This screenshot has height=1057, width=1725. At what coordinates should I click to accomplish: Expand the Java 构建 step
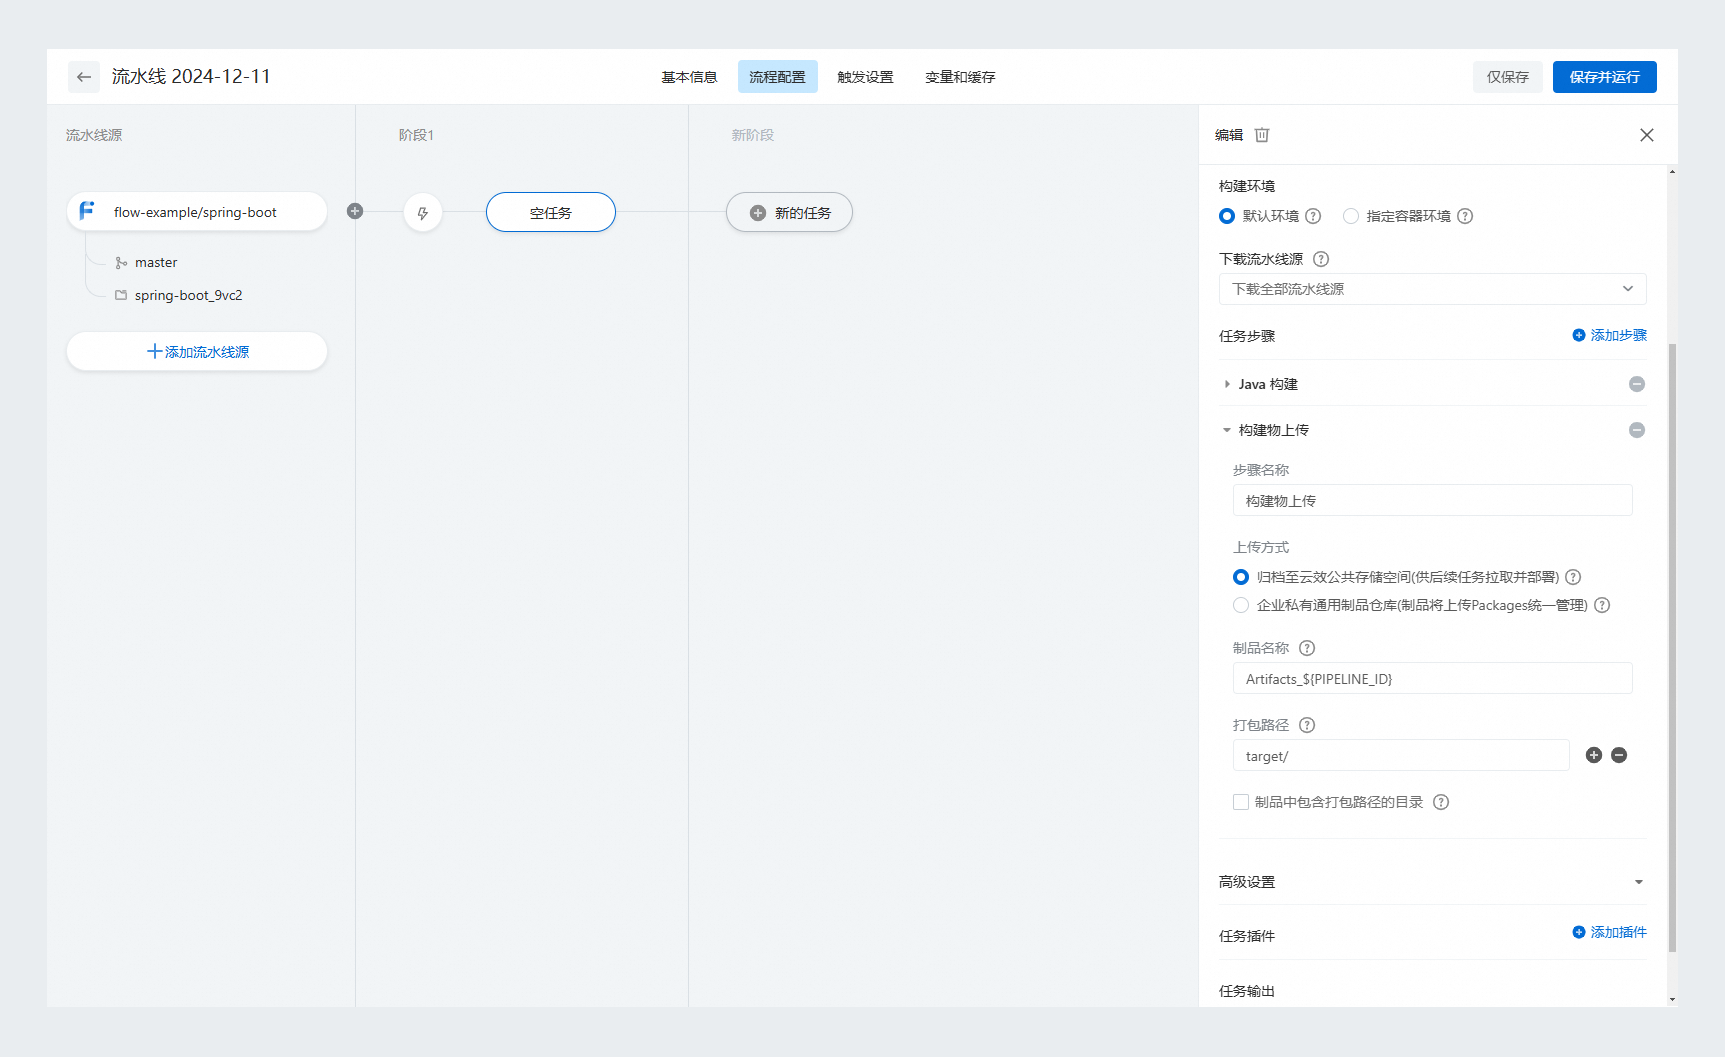[x=1227, y=384]
